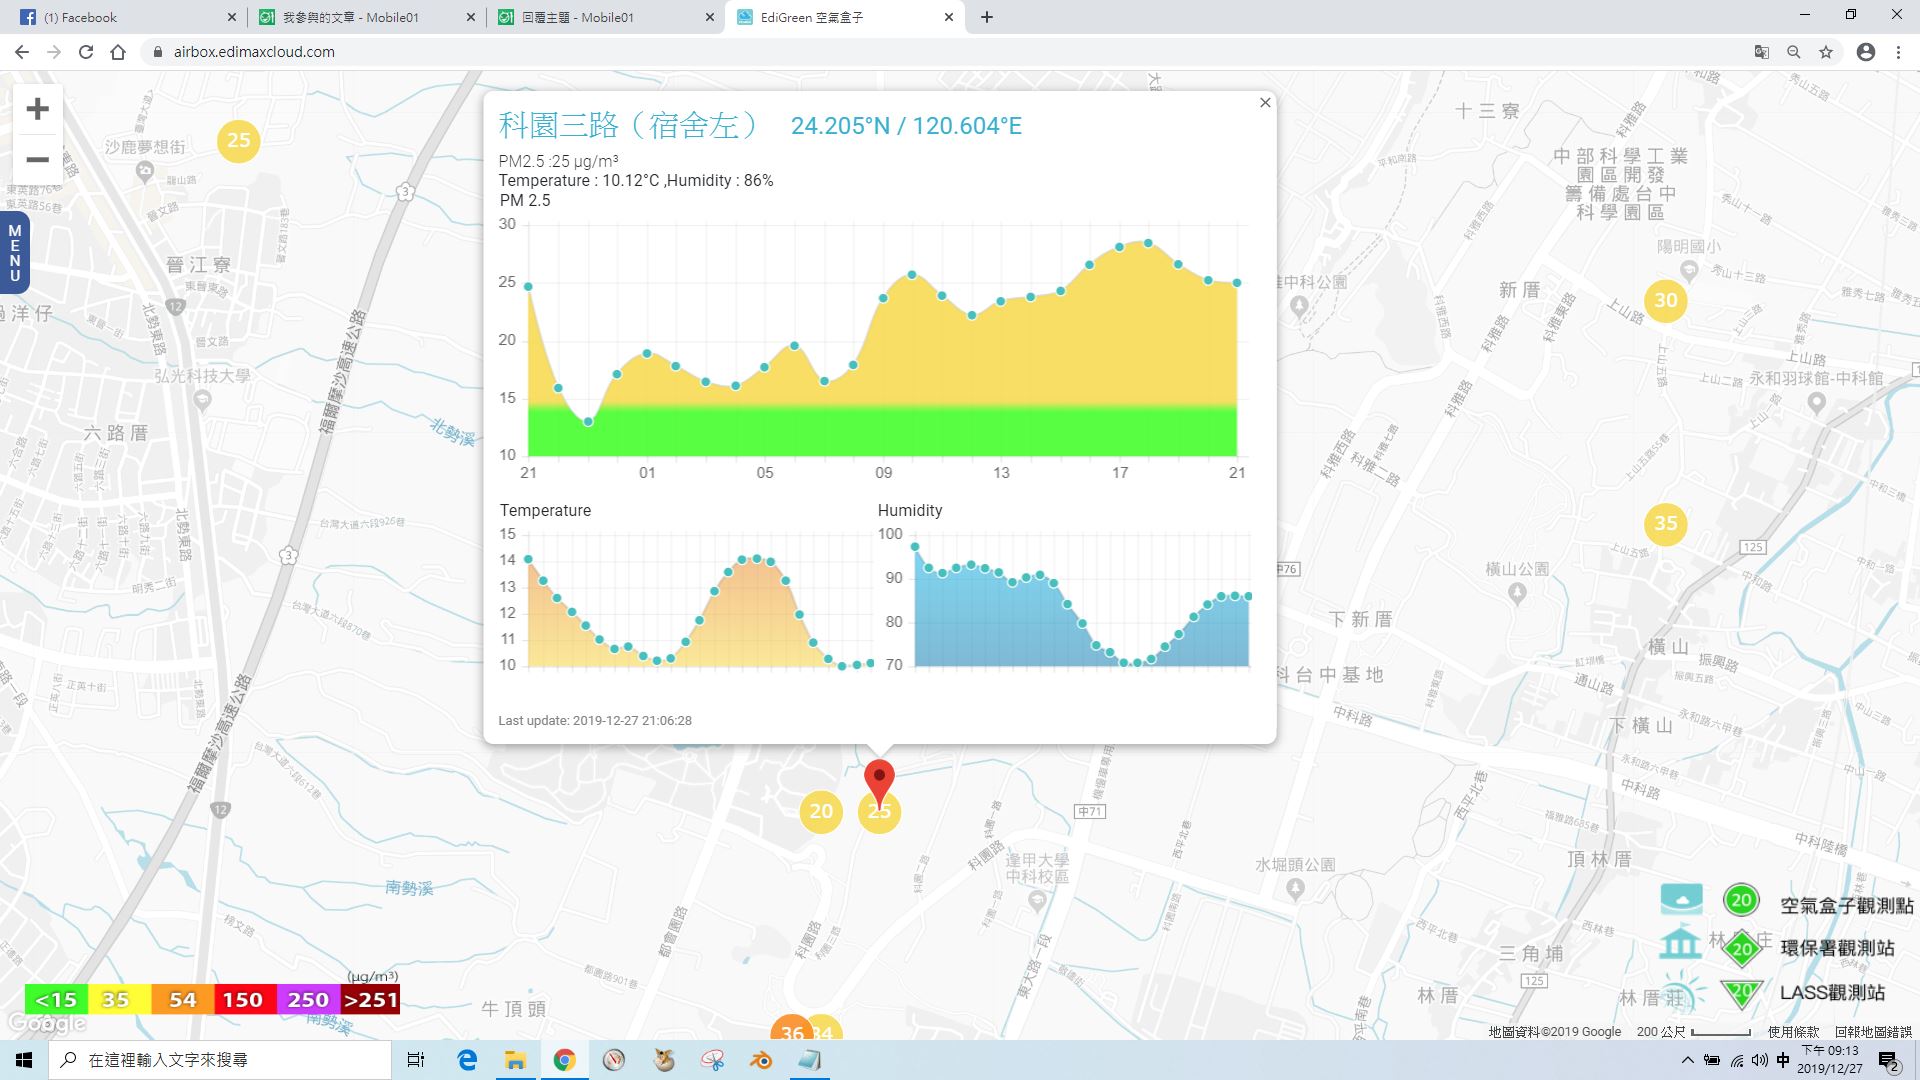Image resolution: width=1920 pixels, height=1080 pixels.
Task: Click the lowest PM 2.5 chart data point
Action: click(x=588, y=422)
